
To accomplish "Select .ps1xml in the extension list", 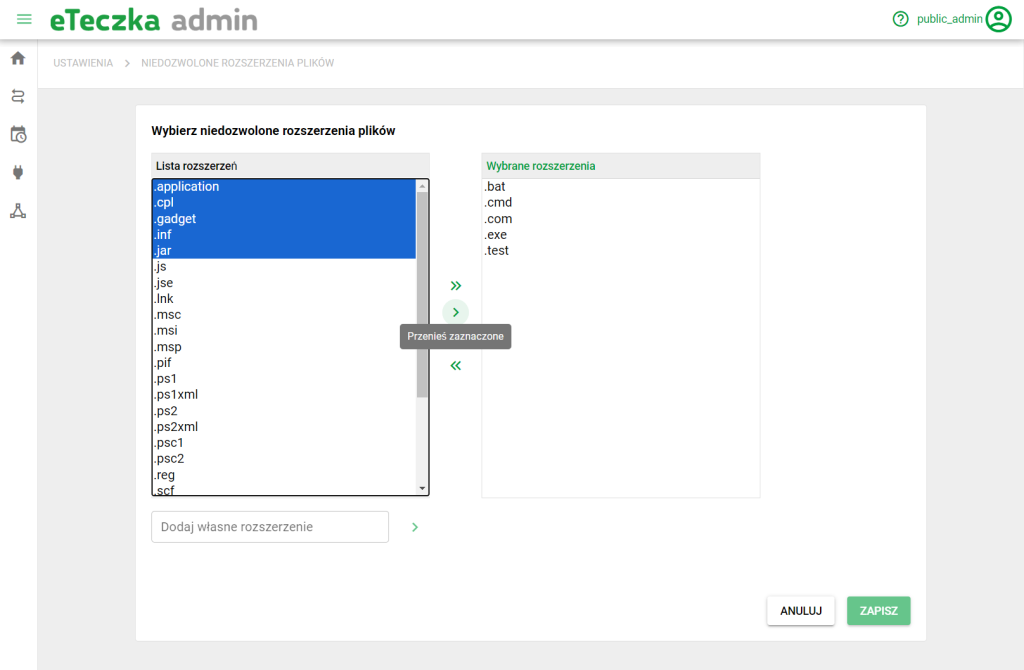I will pos(284,394).
